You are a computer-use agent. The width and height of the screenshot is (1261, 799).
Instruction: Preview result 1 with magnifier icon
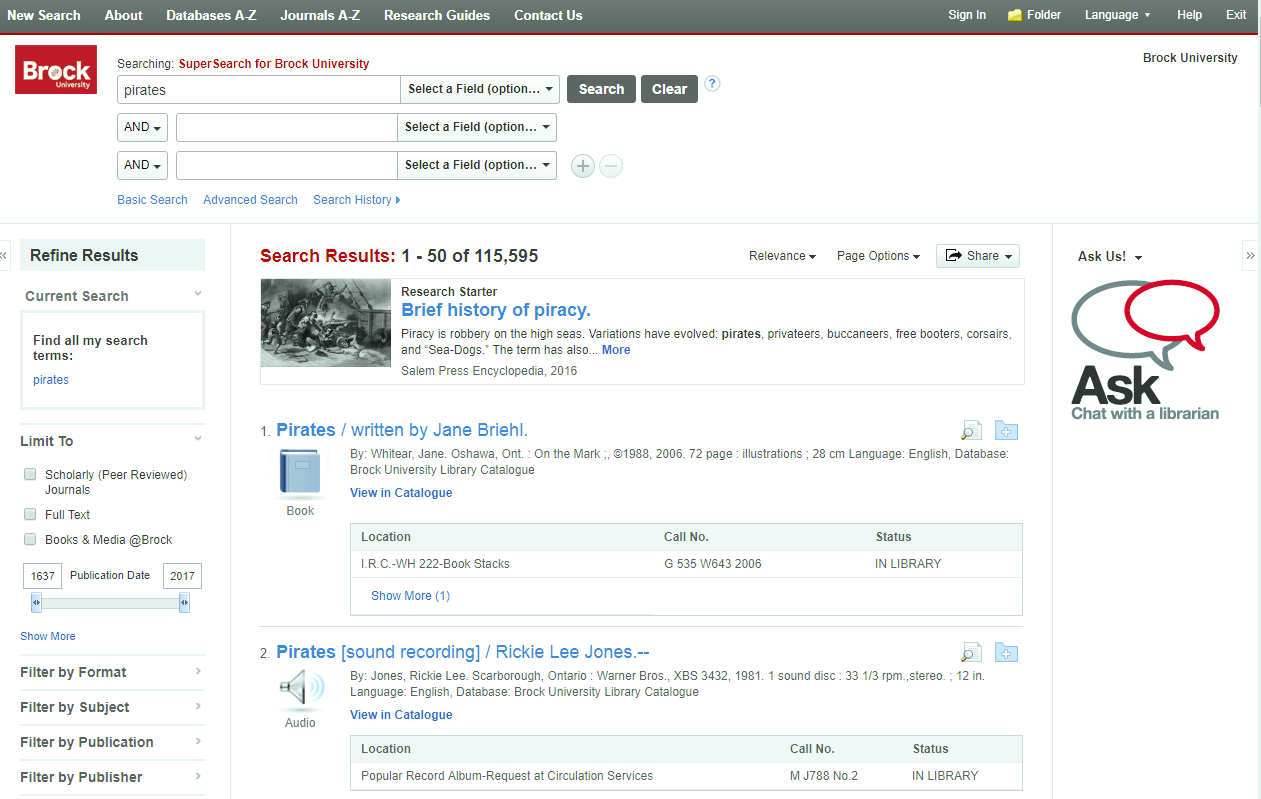pyautogui.click(x=971, y=431)
